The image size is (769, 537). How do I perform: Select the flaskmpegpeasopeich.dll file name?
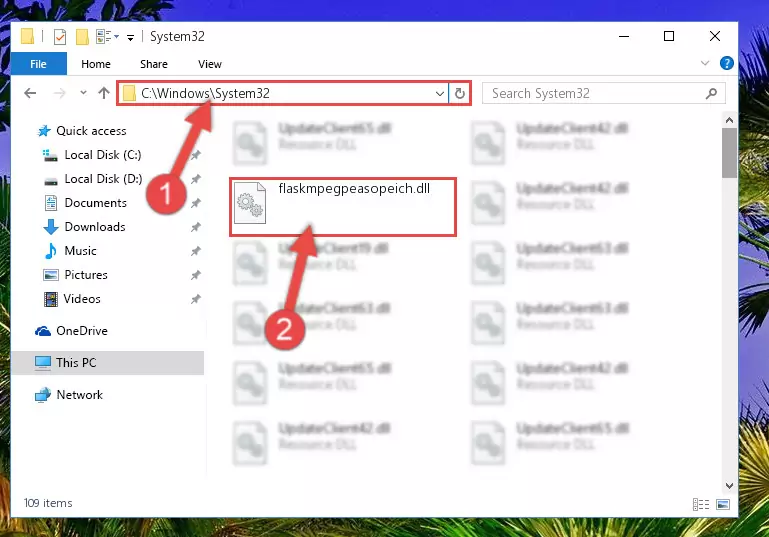(354, 189)
